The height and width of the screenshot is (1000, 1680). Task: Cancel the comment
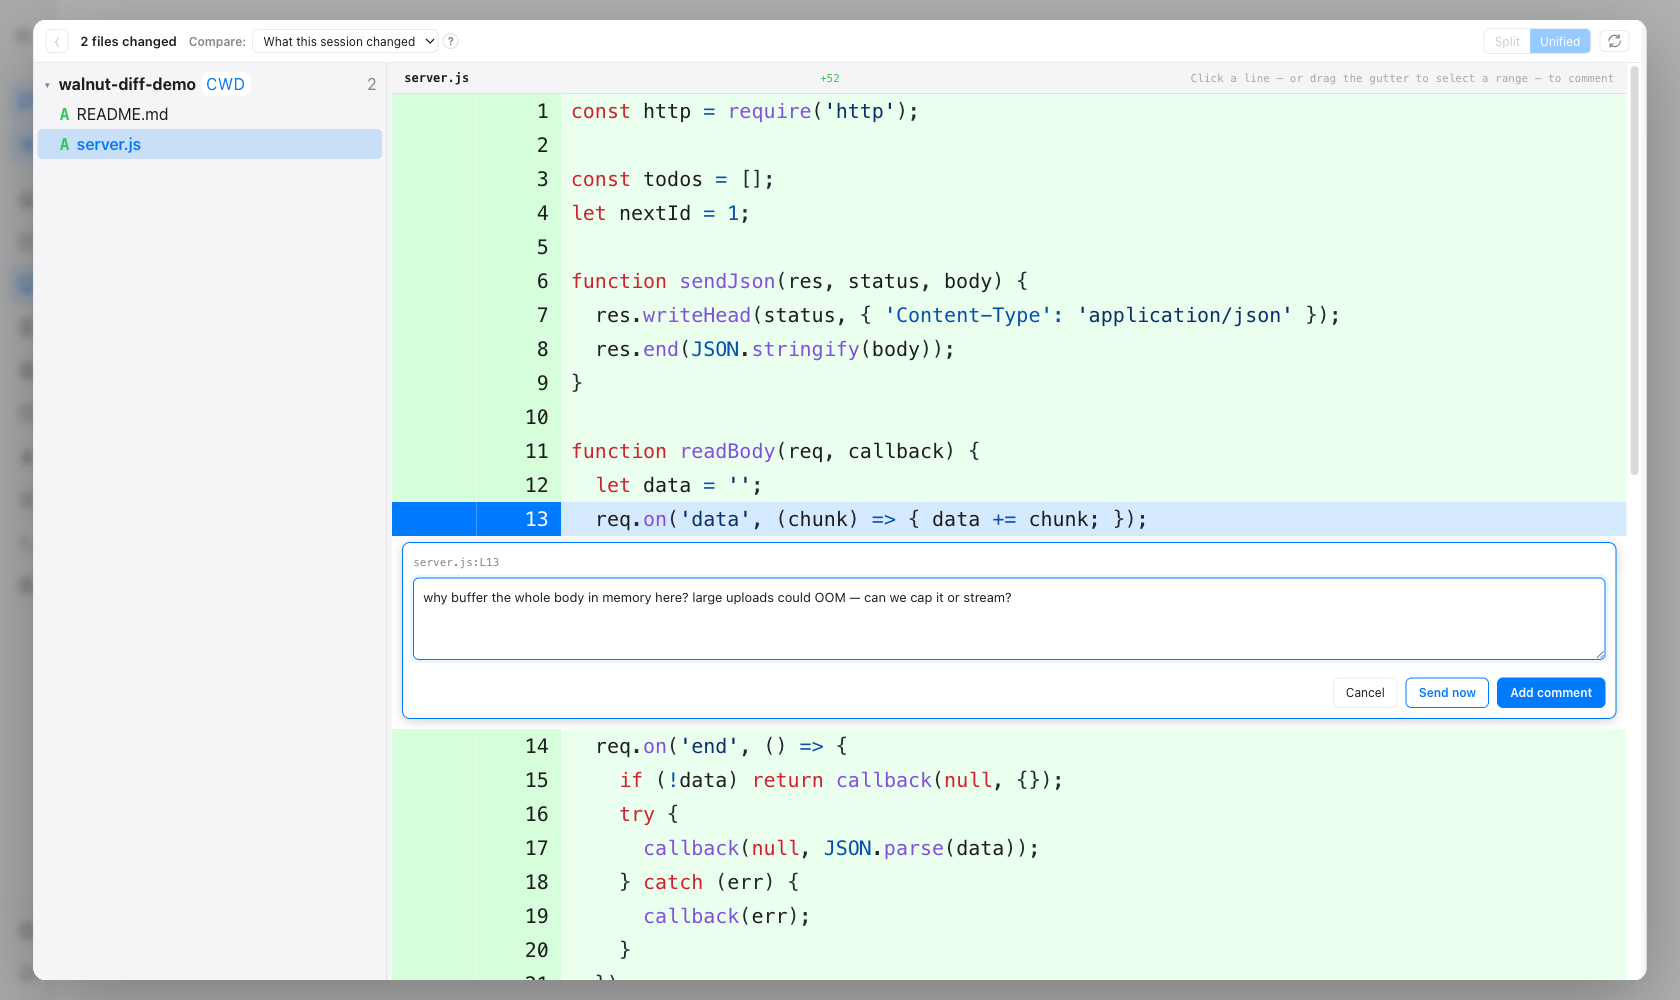click(1364, 692)
